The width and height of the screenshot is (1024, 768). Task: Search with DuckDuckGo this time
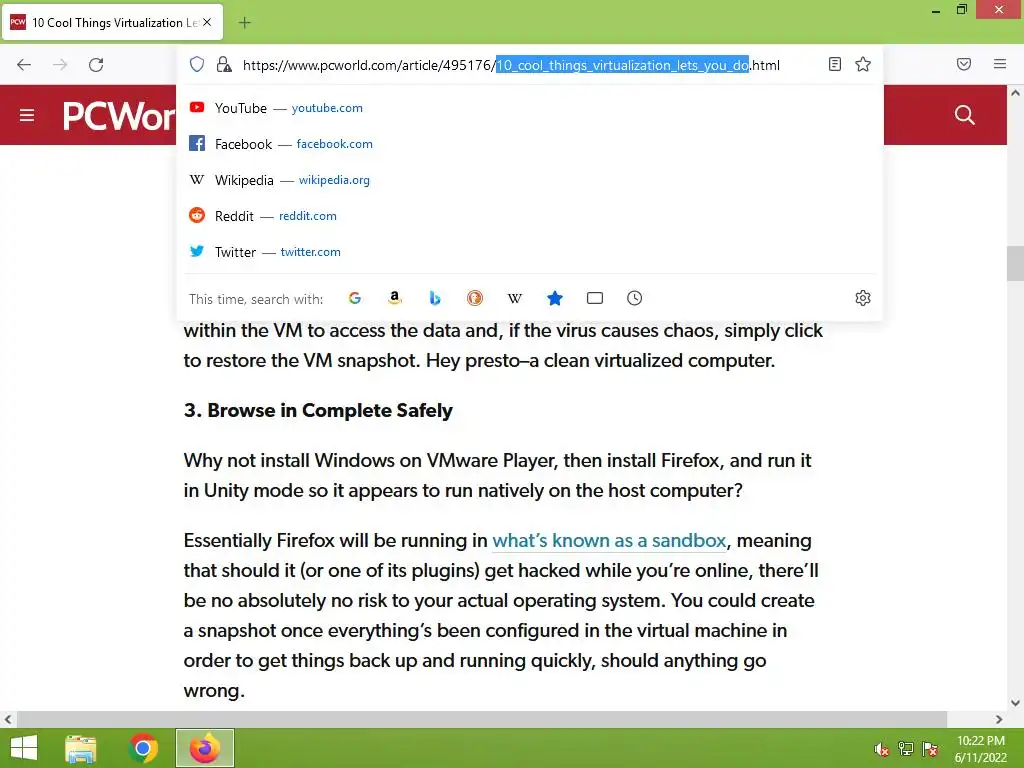point(475,298)
